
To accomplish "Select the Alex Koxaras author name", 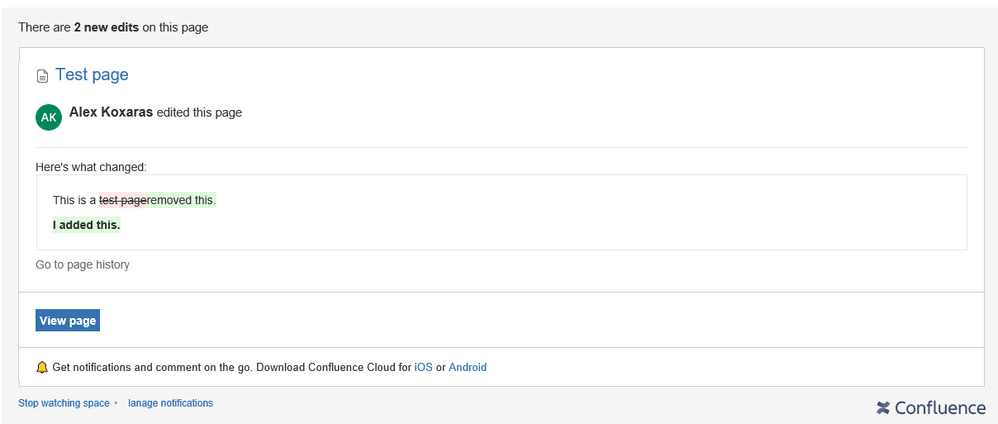I will pos(111,113).
